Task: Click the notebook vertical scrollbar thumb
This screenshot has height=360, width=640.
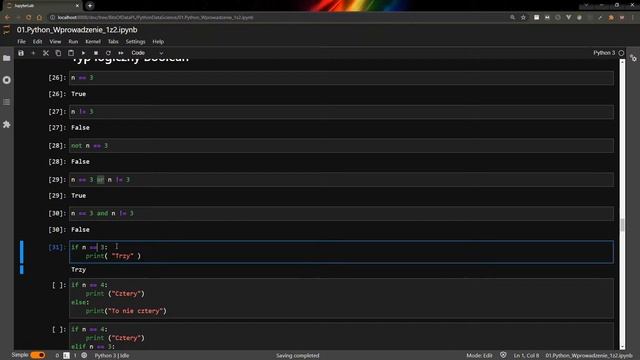Action: coord(622,225)
